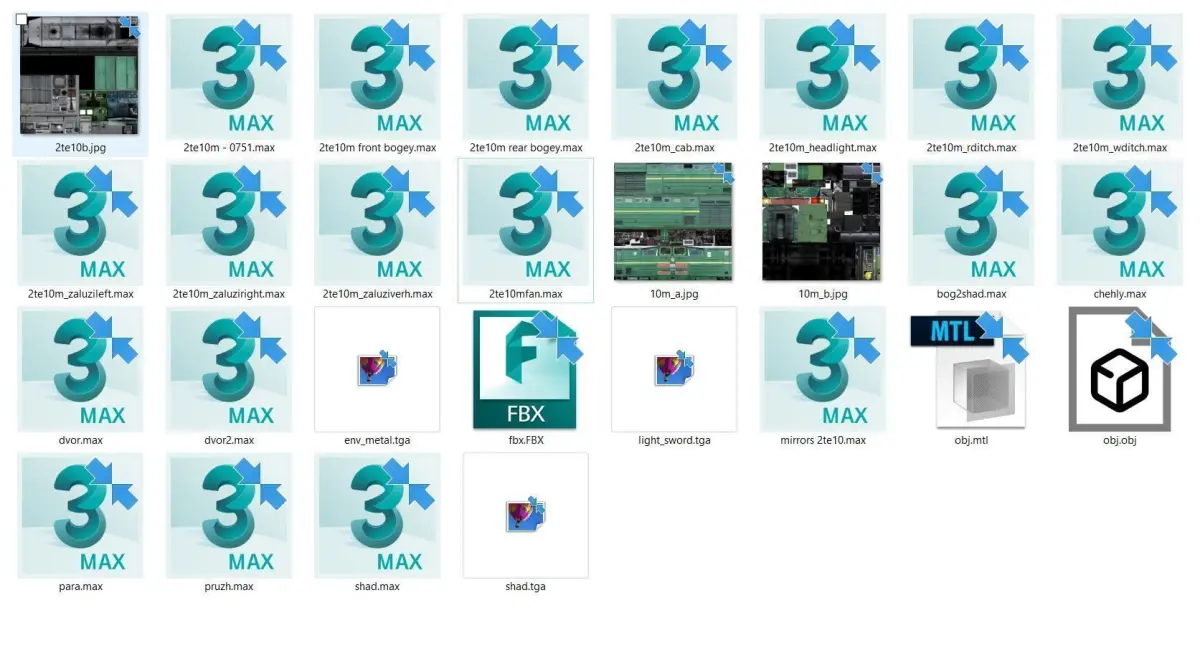
Task: Click the file name label 2te10m_zaluzileft.max
Action: click(x=80, y=294)
